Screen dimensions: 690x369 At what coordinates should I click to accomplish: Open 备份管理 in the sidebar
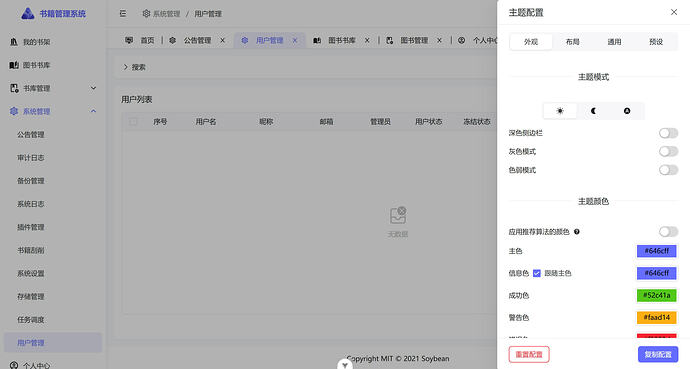coord(53,181)
